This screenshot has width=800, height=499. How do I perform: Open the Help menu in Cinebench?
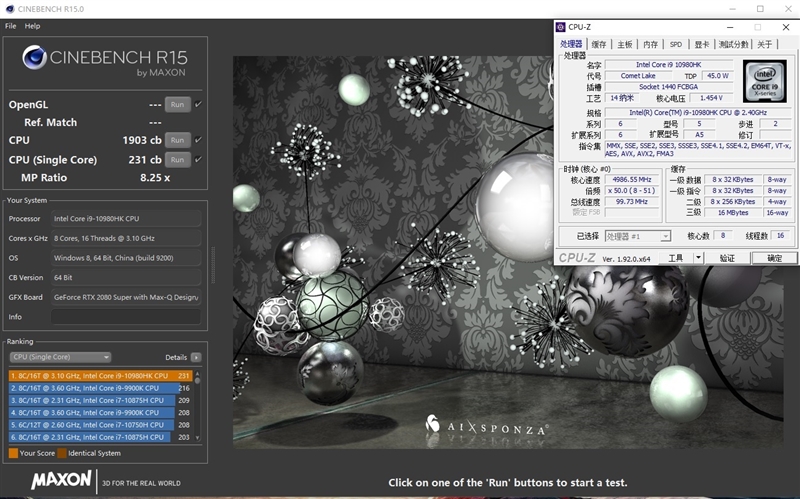tap(32, 26)
